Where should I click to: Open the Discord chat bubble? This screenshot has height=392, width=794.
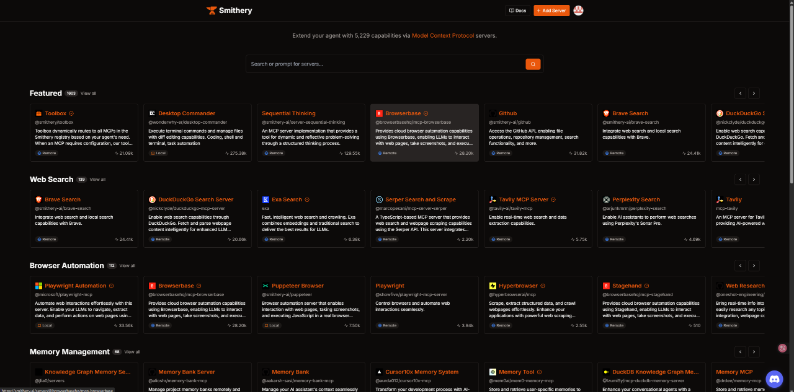[x=774, y=378]
